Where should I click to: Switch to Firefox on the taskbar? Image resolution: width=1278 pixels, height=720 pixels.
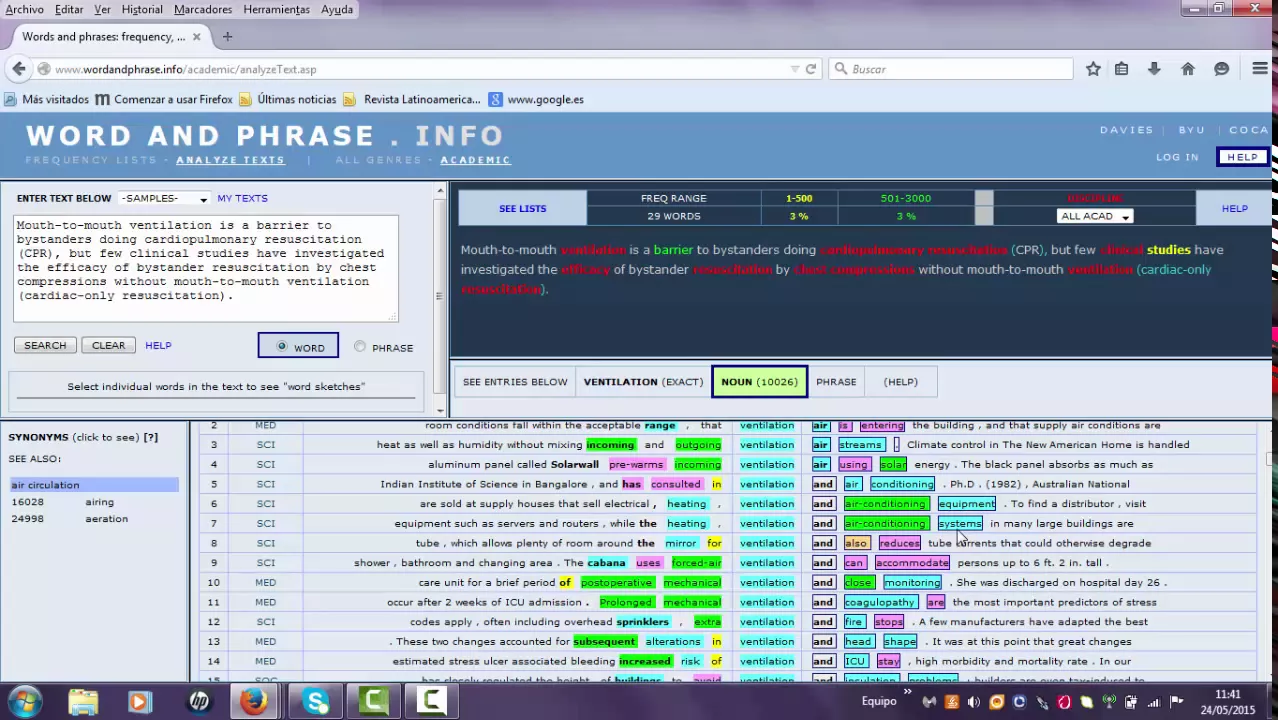click(x=254, y=701)
